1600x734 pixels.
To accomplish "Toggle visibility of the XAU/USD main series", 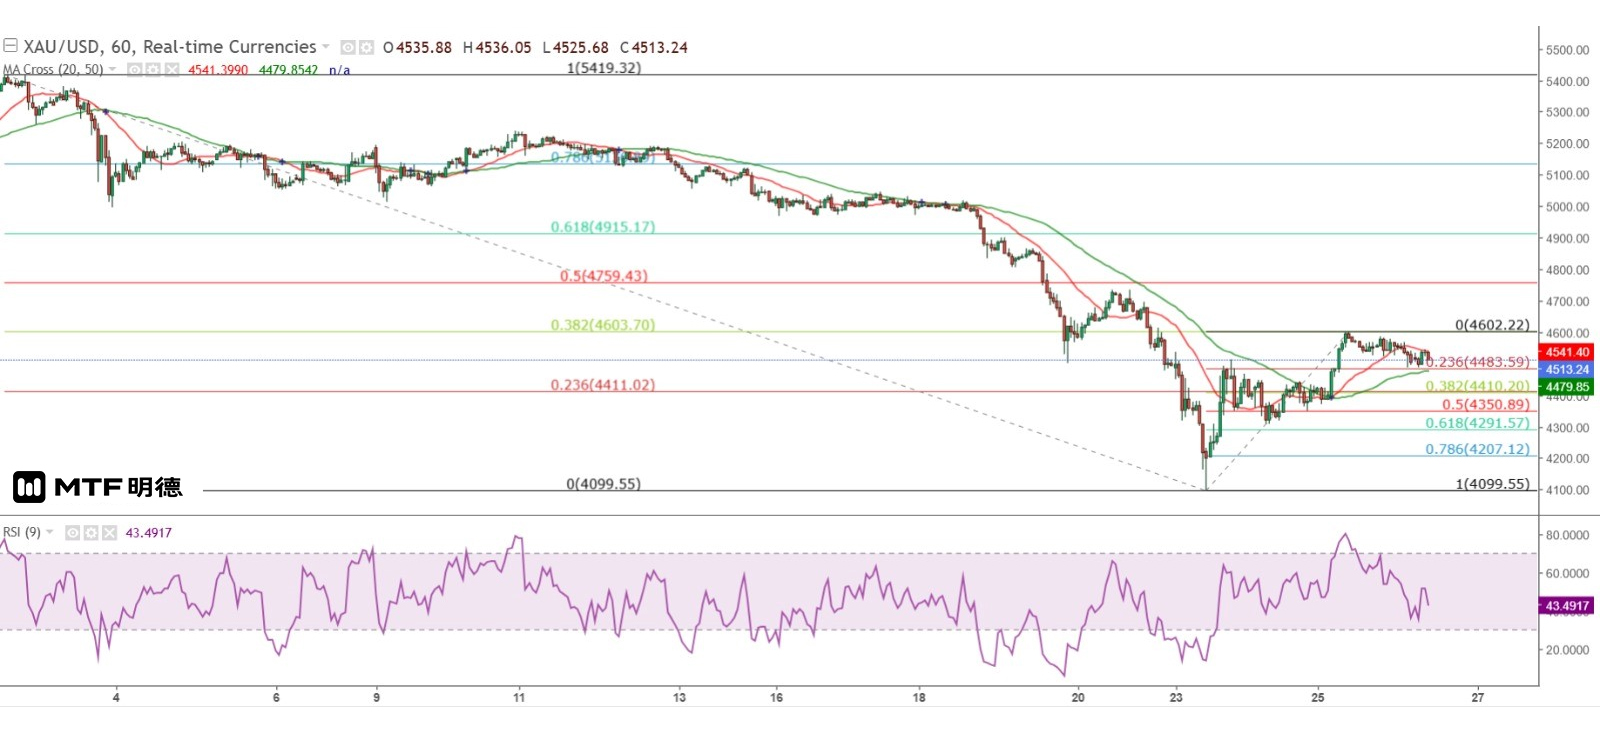I will (x=348, y=47).
